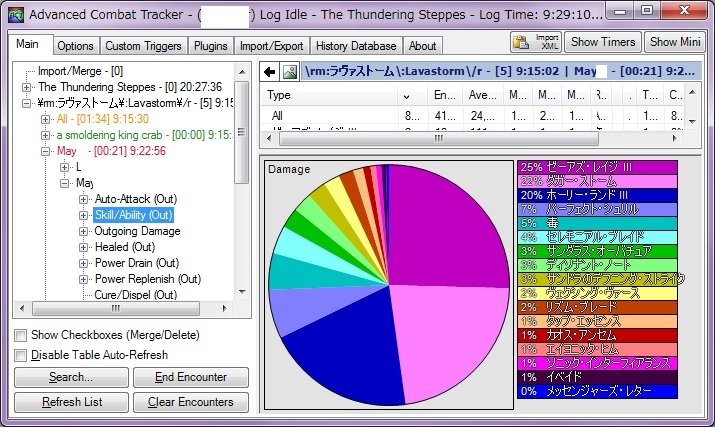Click the 22% pink legend entry

tap(597, 181)
